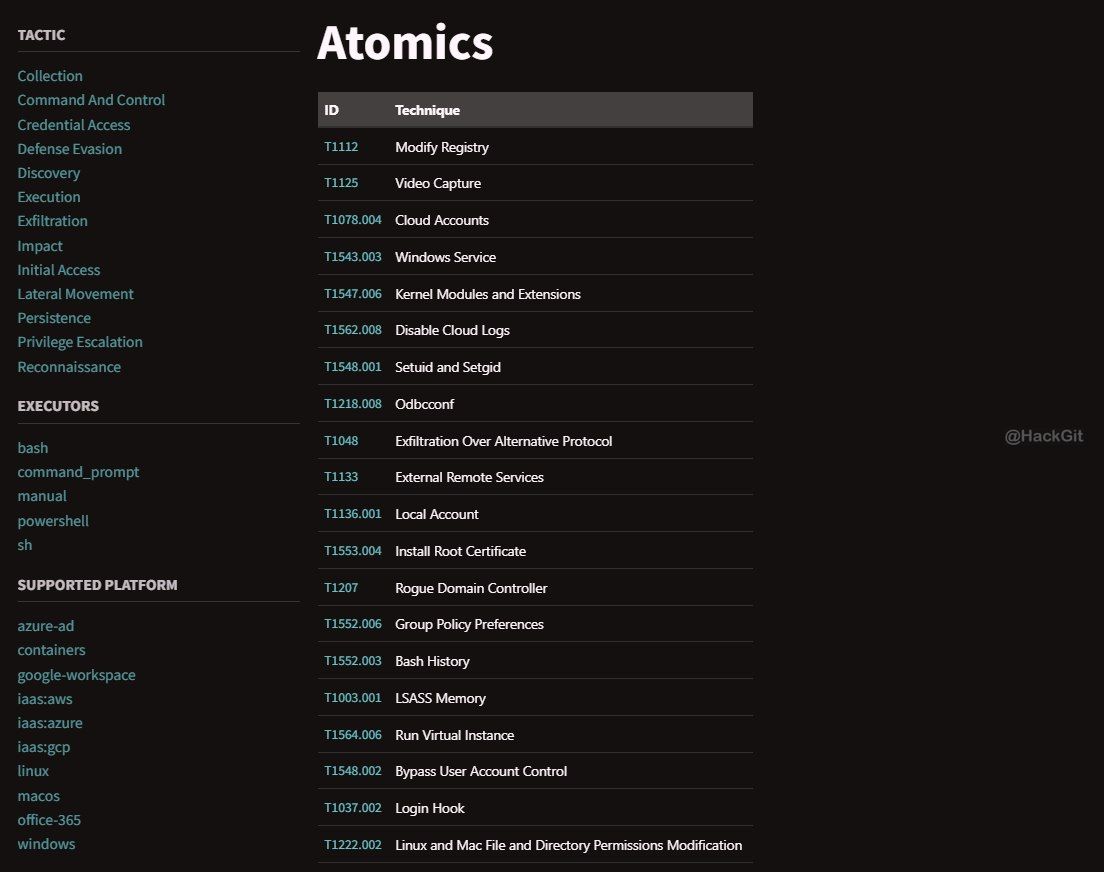Screen dimensions: 1104x872
Task: Click the T1125 ID link
Action: click(341, 182)
